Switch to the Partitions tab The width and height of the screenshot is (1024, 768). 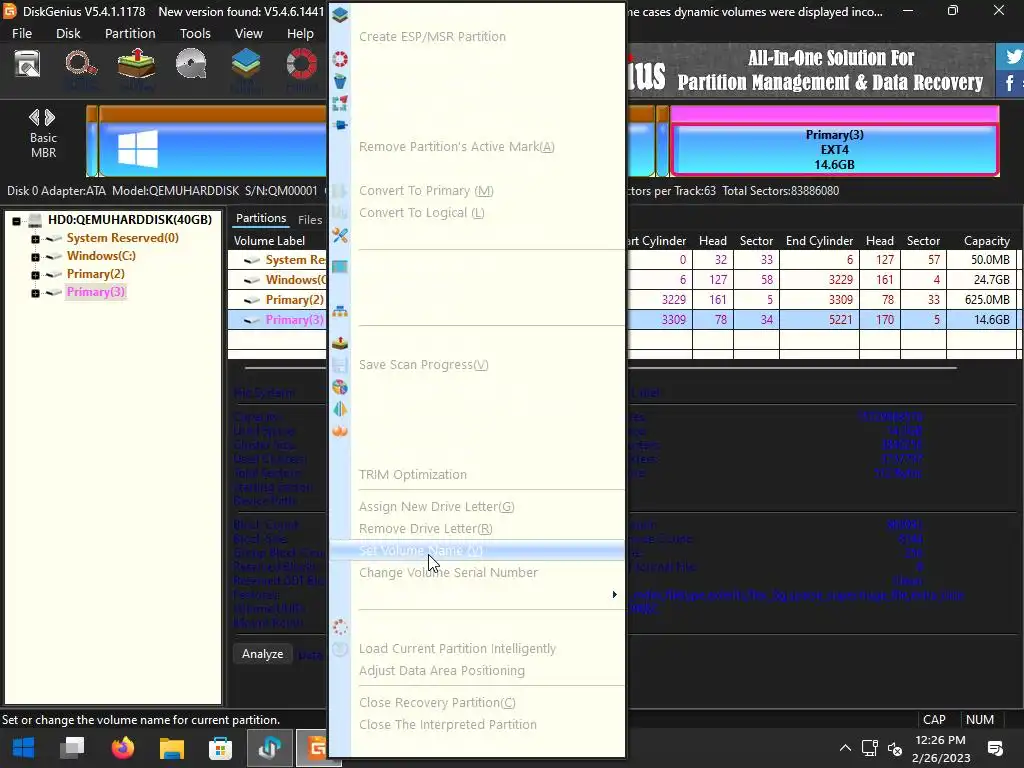(261, 218)
